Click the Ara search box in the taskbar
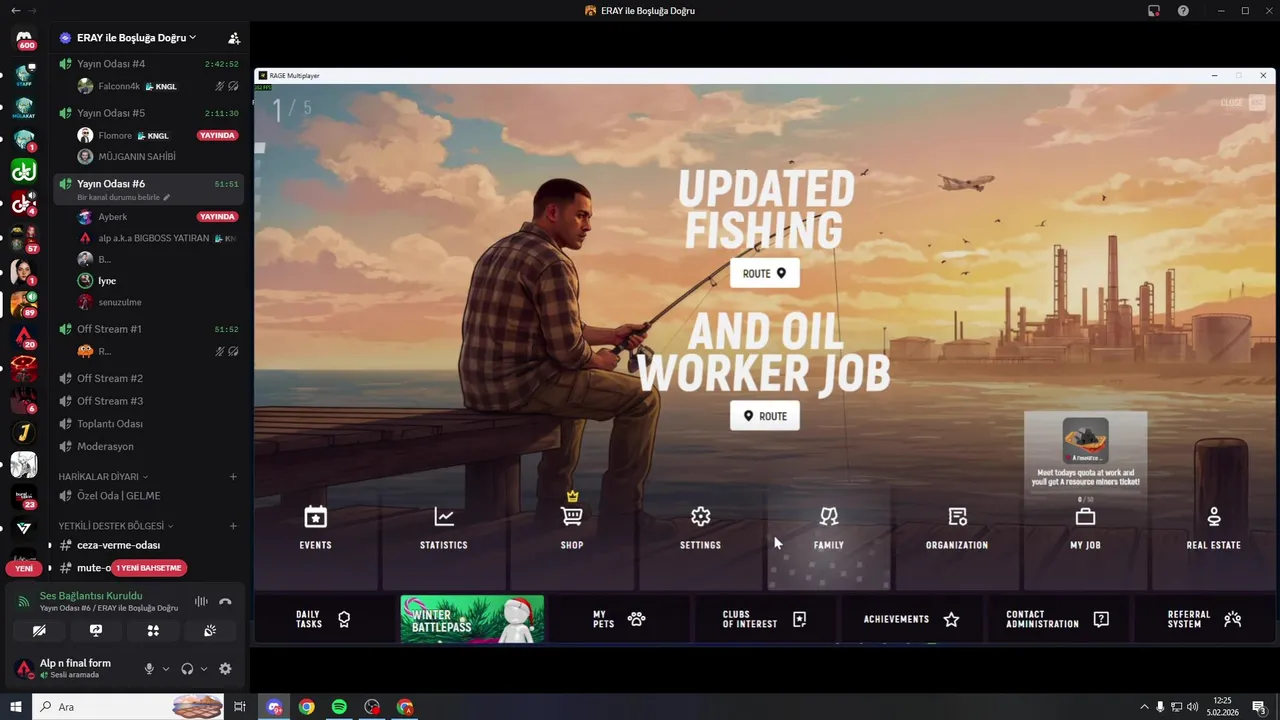Viewport: 1280px width, 720px height. click(130, 707)
